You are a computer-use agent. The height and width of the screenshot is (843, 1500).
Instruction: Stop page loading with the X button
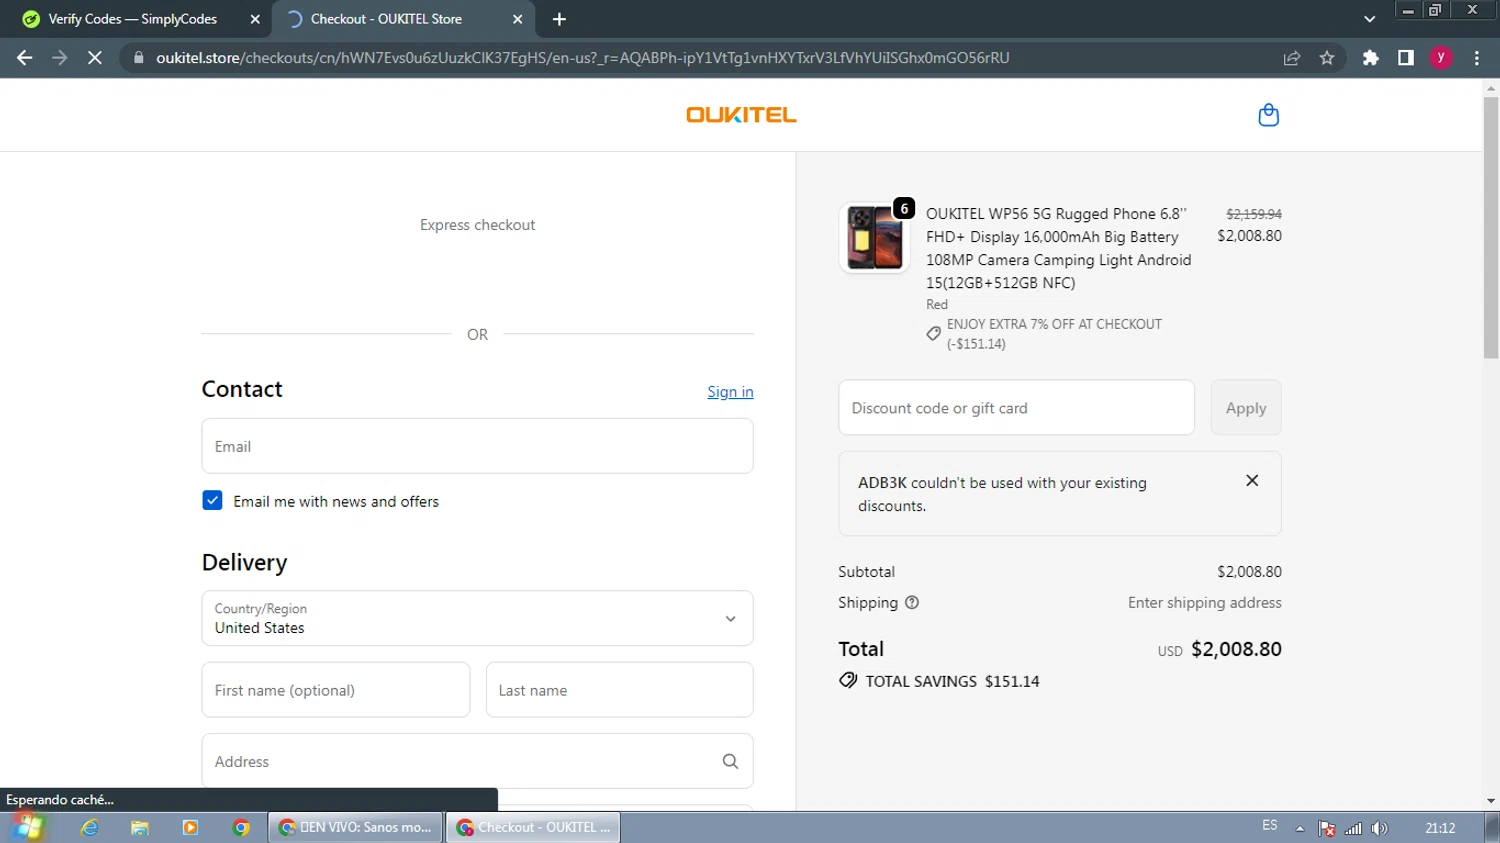tap(95, 58)
